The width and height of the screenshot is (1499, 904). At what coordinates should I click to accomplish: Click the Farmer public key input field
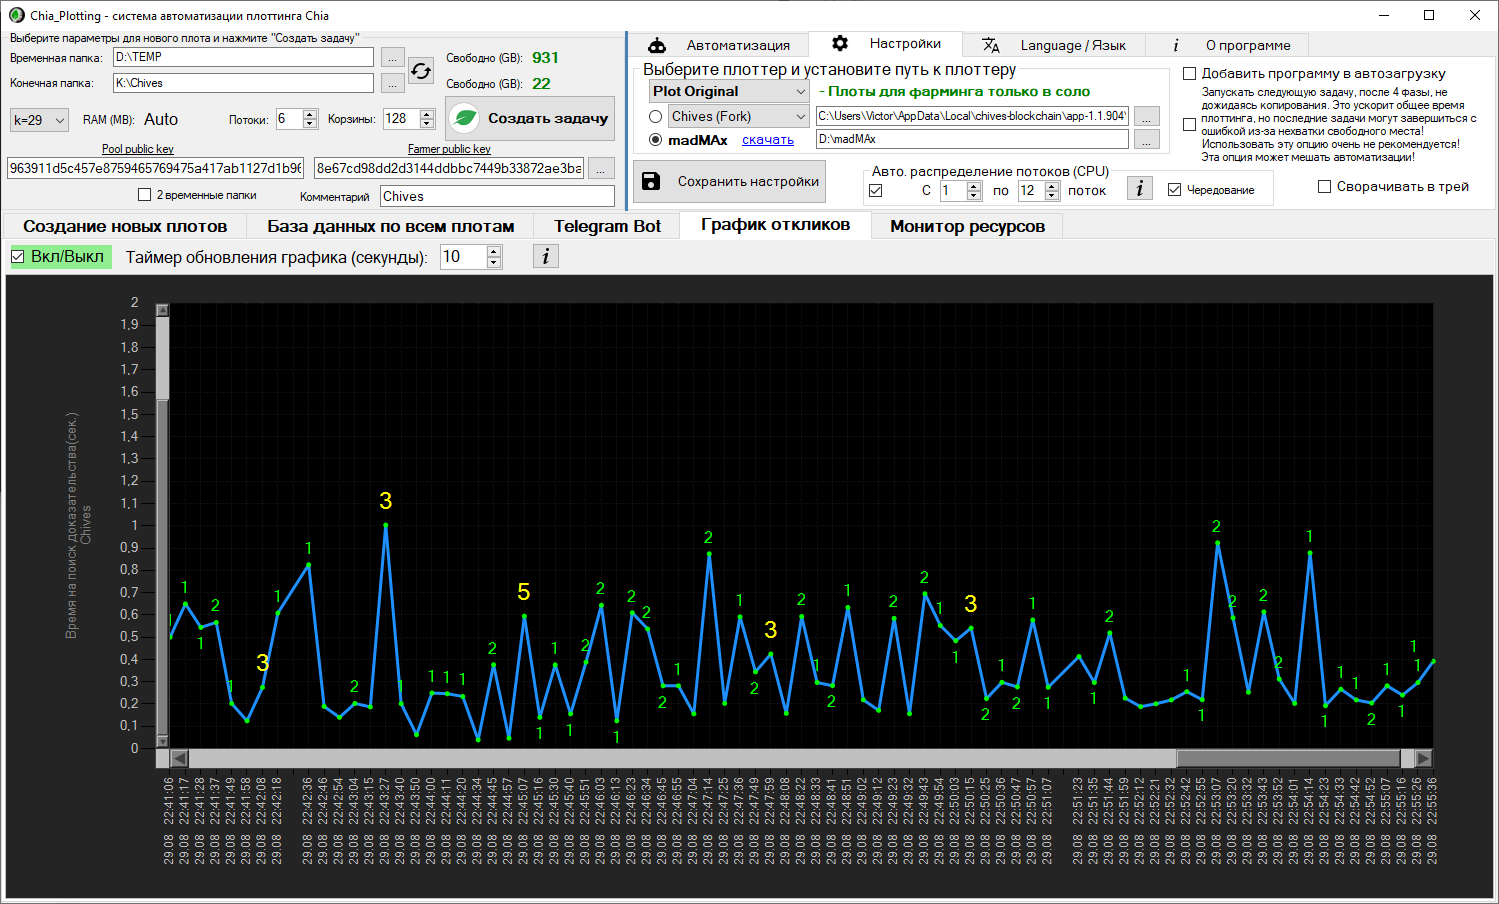tap(449, 168)
